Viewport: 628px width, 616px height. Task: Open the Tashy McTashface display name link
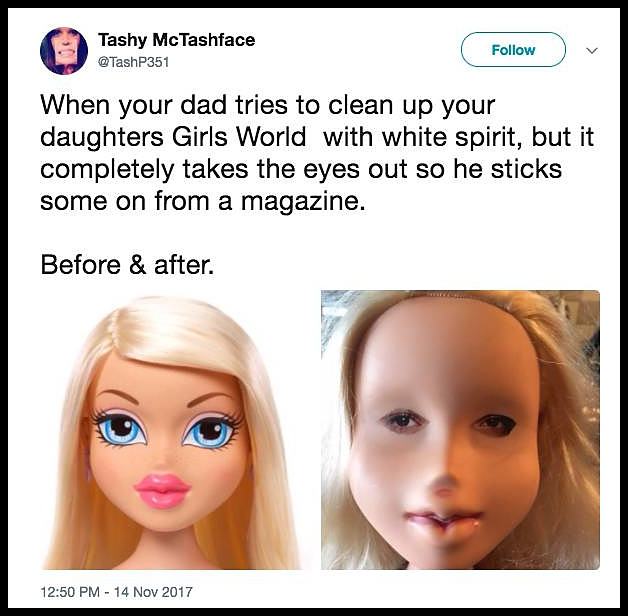tap(176, 40)
